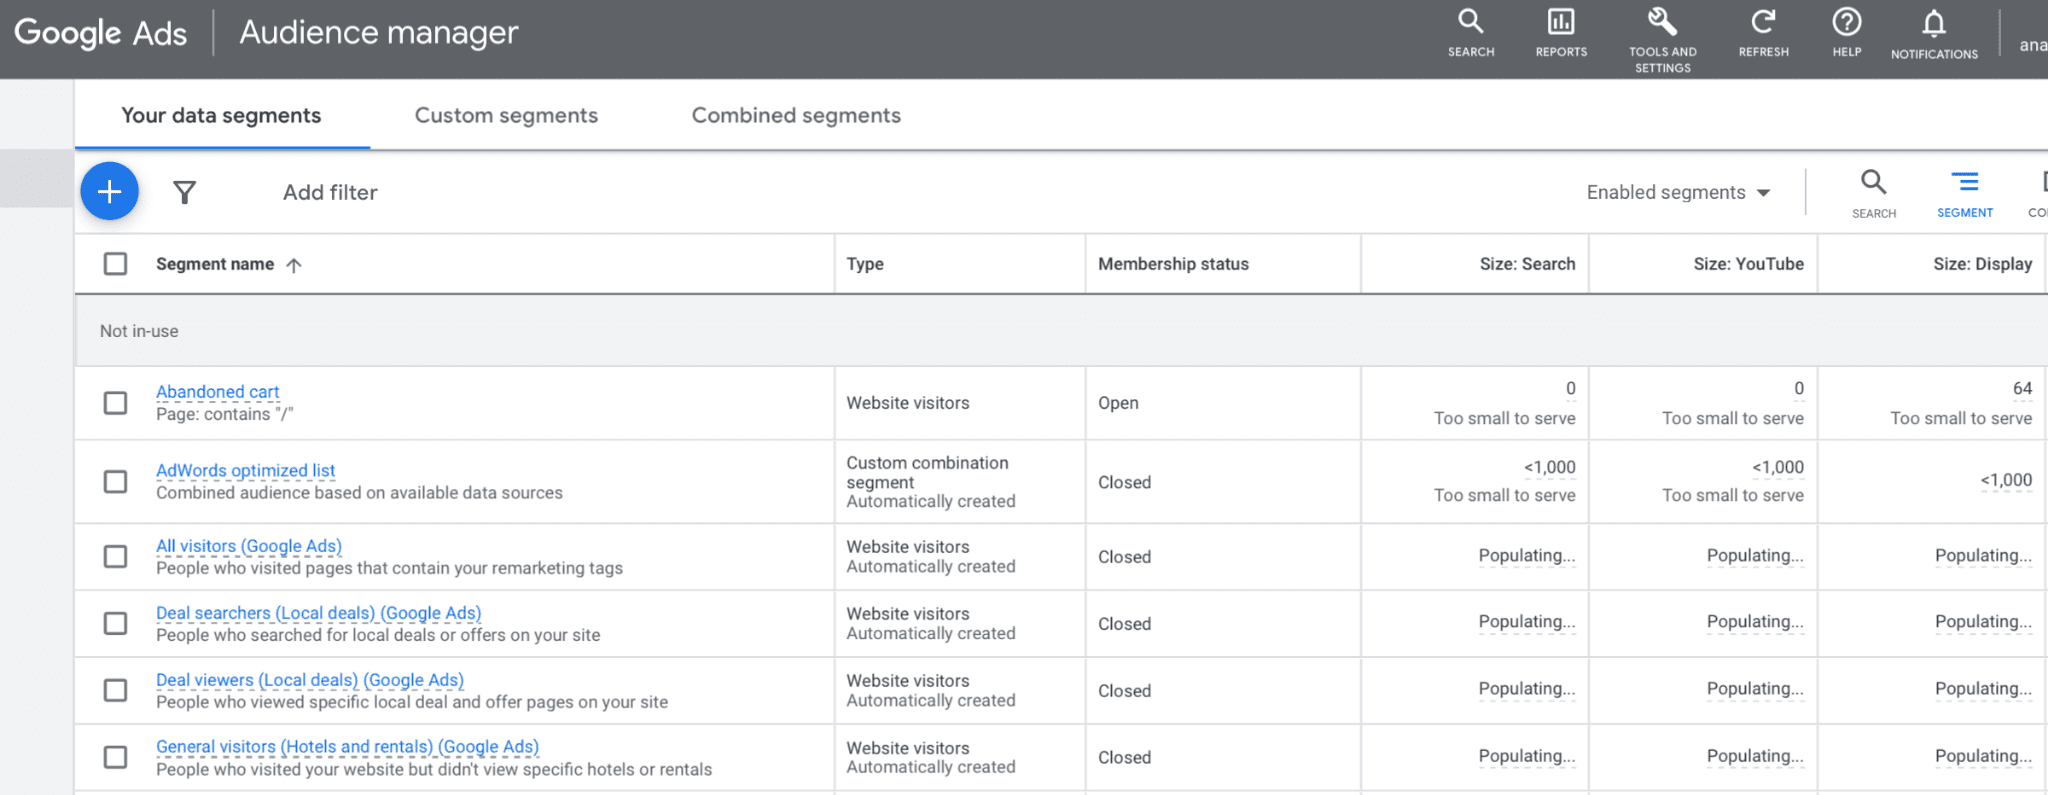The width and height of the screenshot is (2048, 795).
Task: Click Page: contains "/" description text
Action: tap(224, 414)
